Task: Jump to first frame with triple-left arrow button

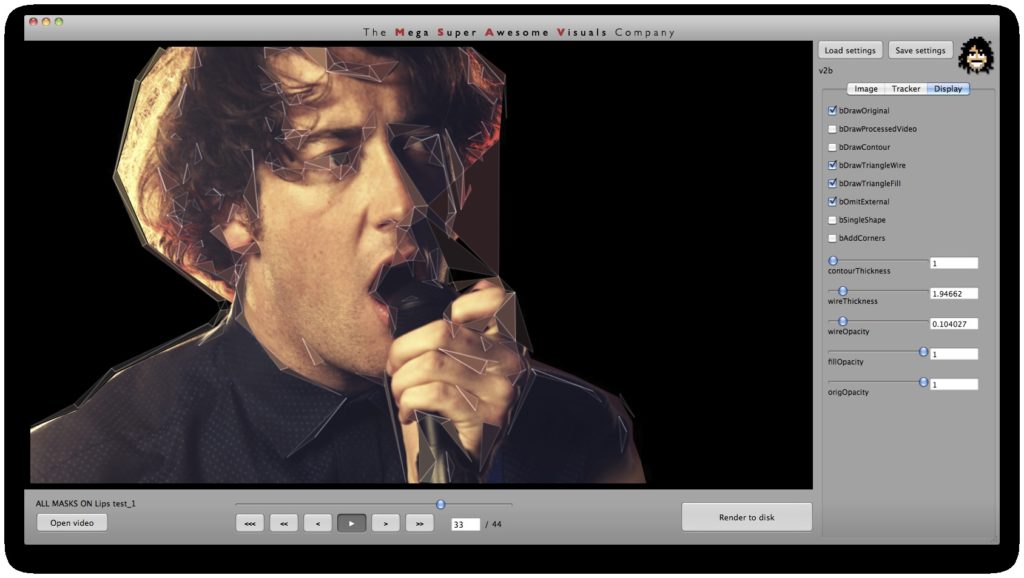Action: 249,523
